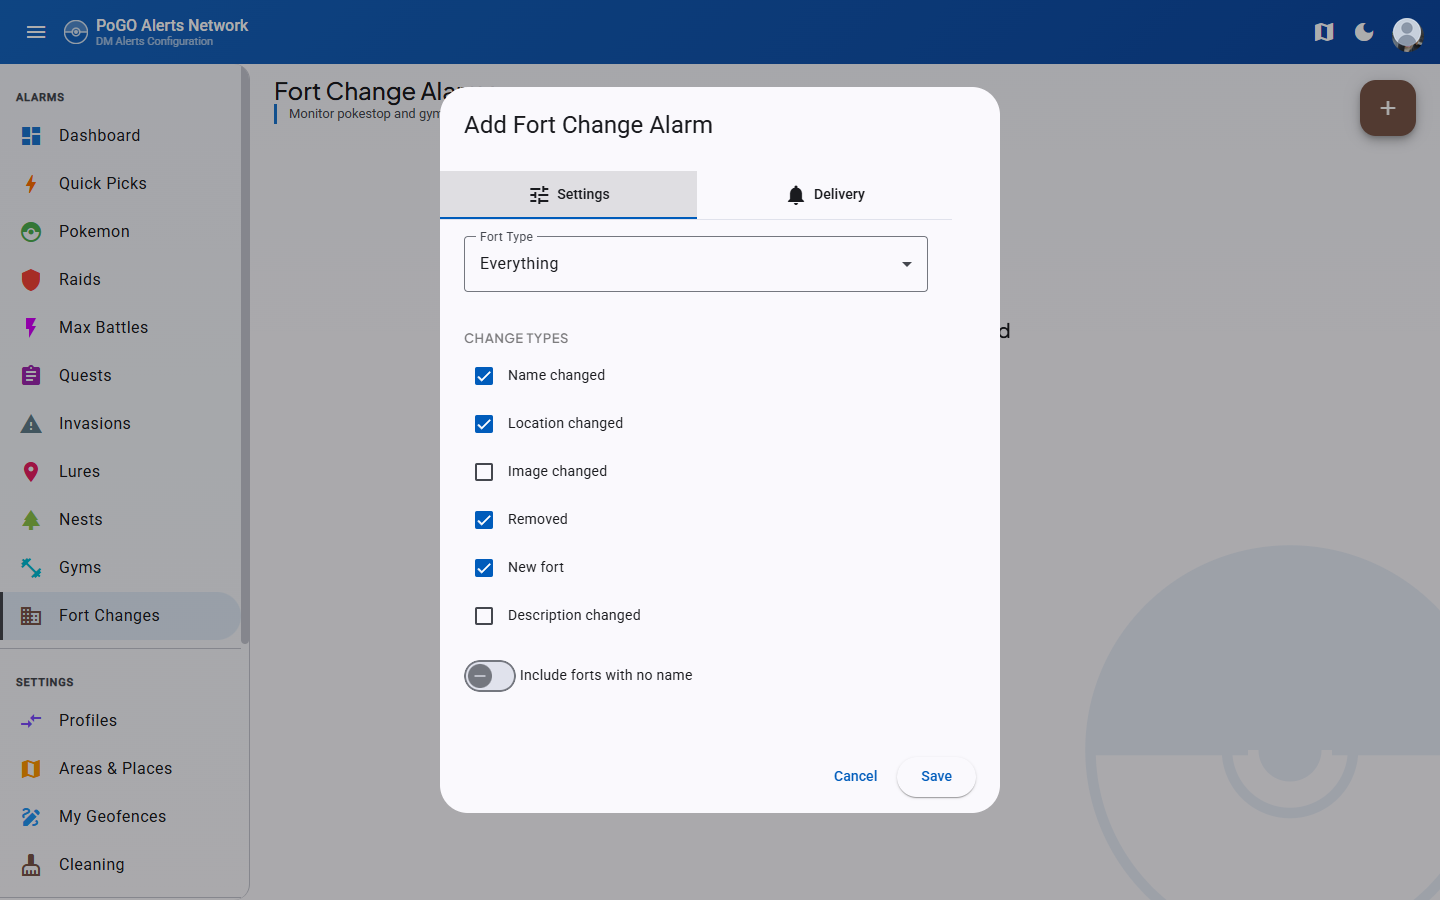The image size is (1440, 900).
Task: Click the Quests clipboard icon
Action: pyautogui.click(x=31, y=376)
